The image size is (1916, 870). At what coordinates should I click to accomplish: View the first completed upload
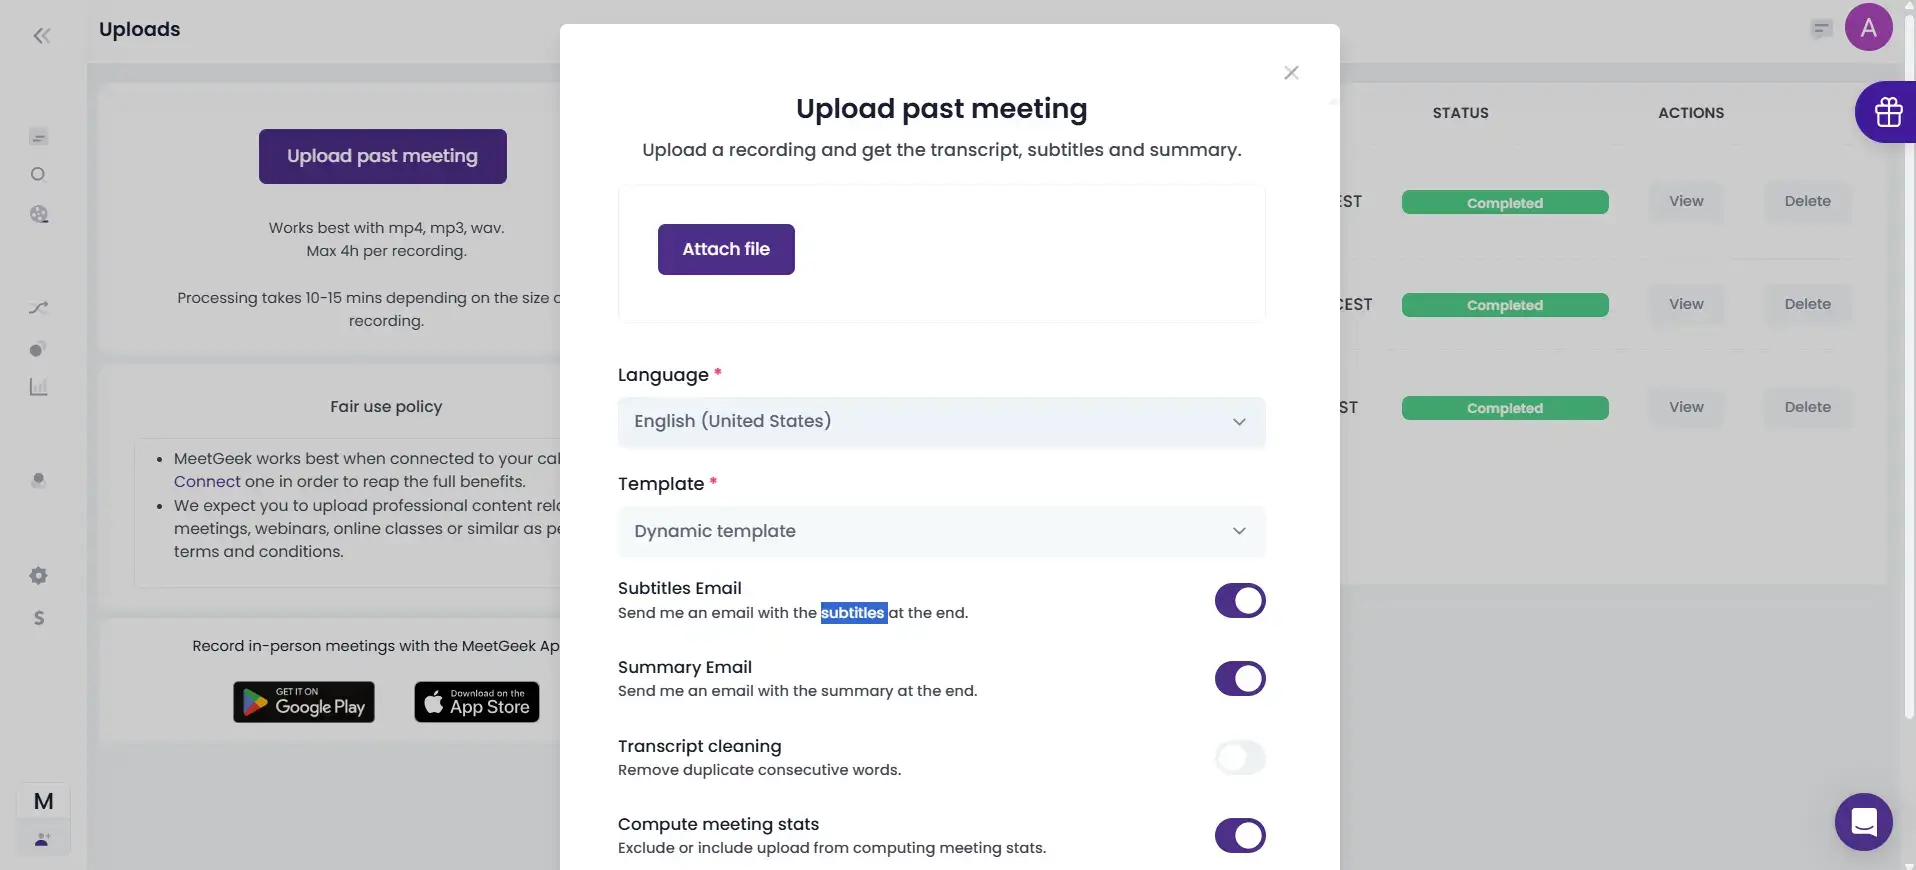point(1685,202)
